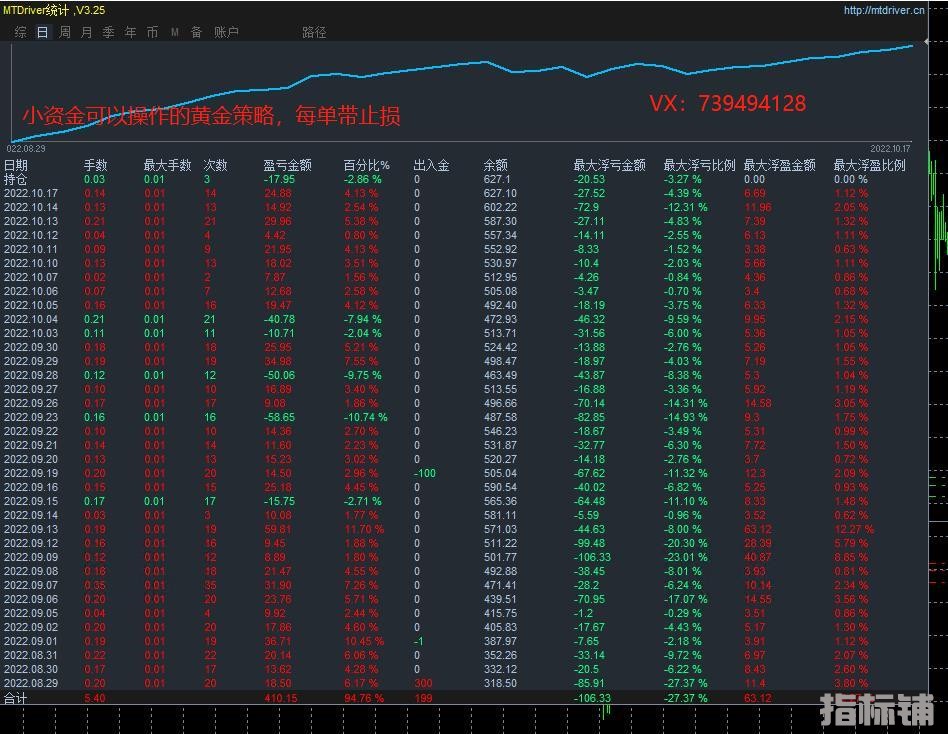Open the 季 quarterly tab
The width and height of the screenshot is (948, 734).
click(x=108, y=32)
